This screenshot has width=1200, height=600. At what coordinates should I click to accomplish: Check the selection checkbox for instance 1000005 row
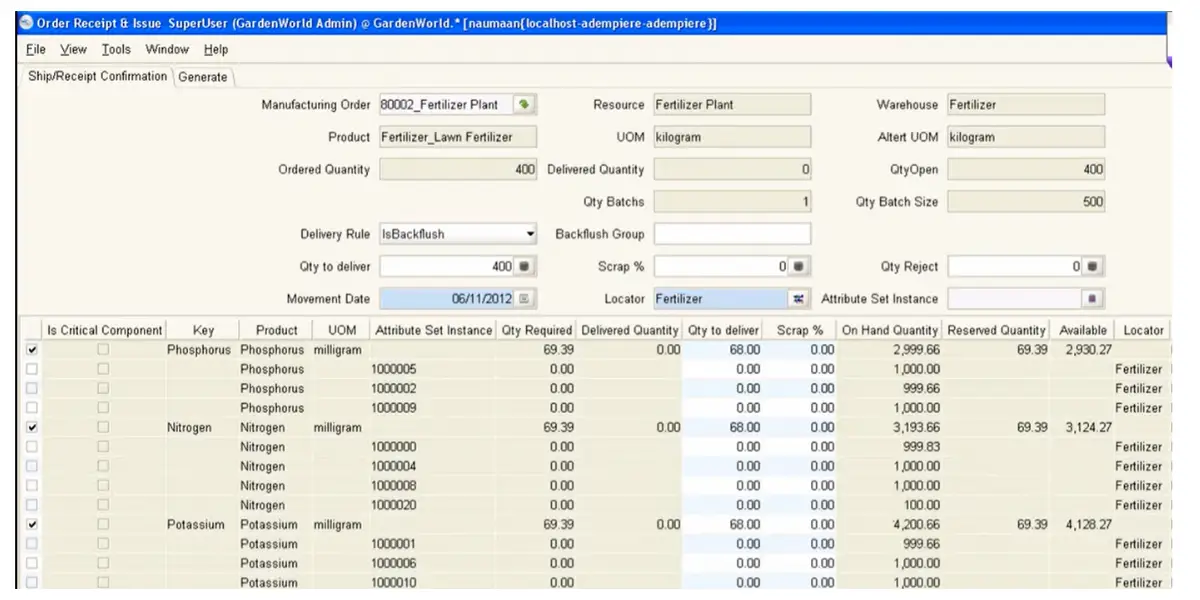pos(32,369)
